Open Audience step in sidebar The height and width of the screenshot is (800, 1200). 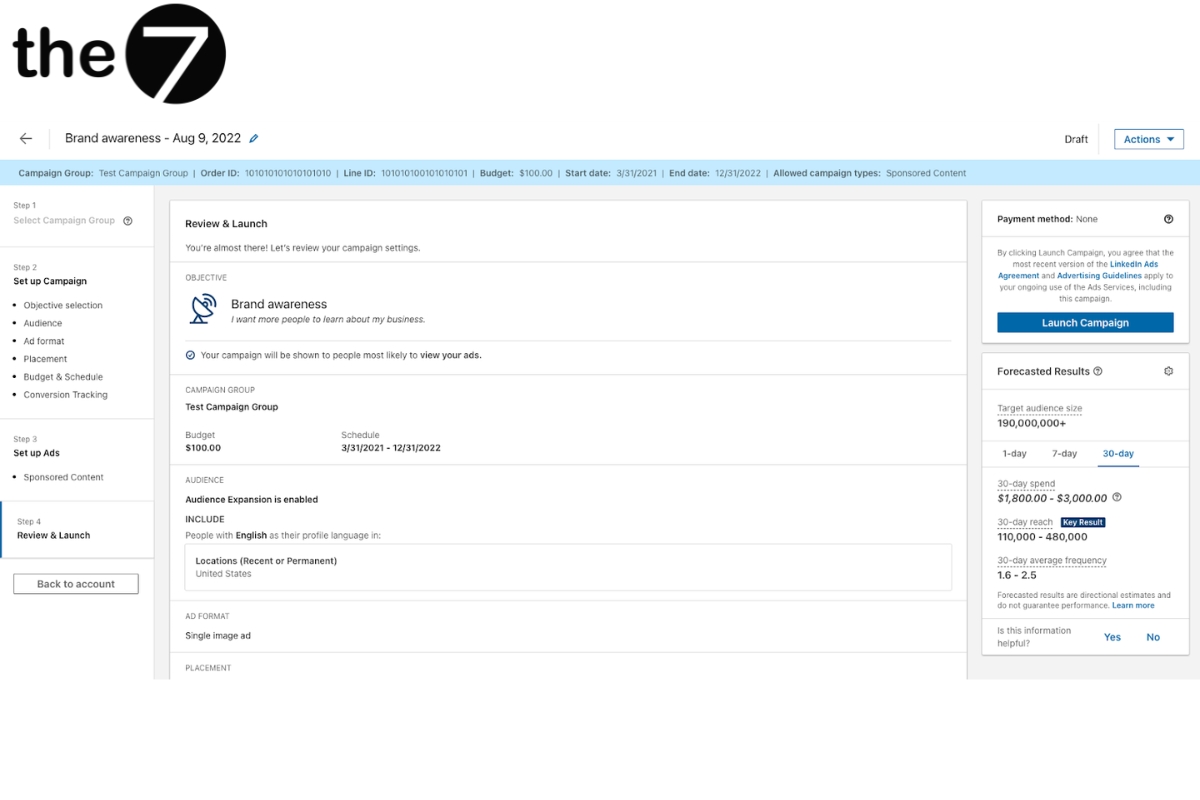tap(43, 323)
